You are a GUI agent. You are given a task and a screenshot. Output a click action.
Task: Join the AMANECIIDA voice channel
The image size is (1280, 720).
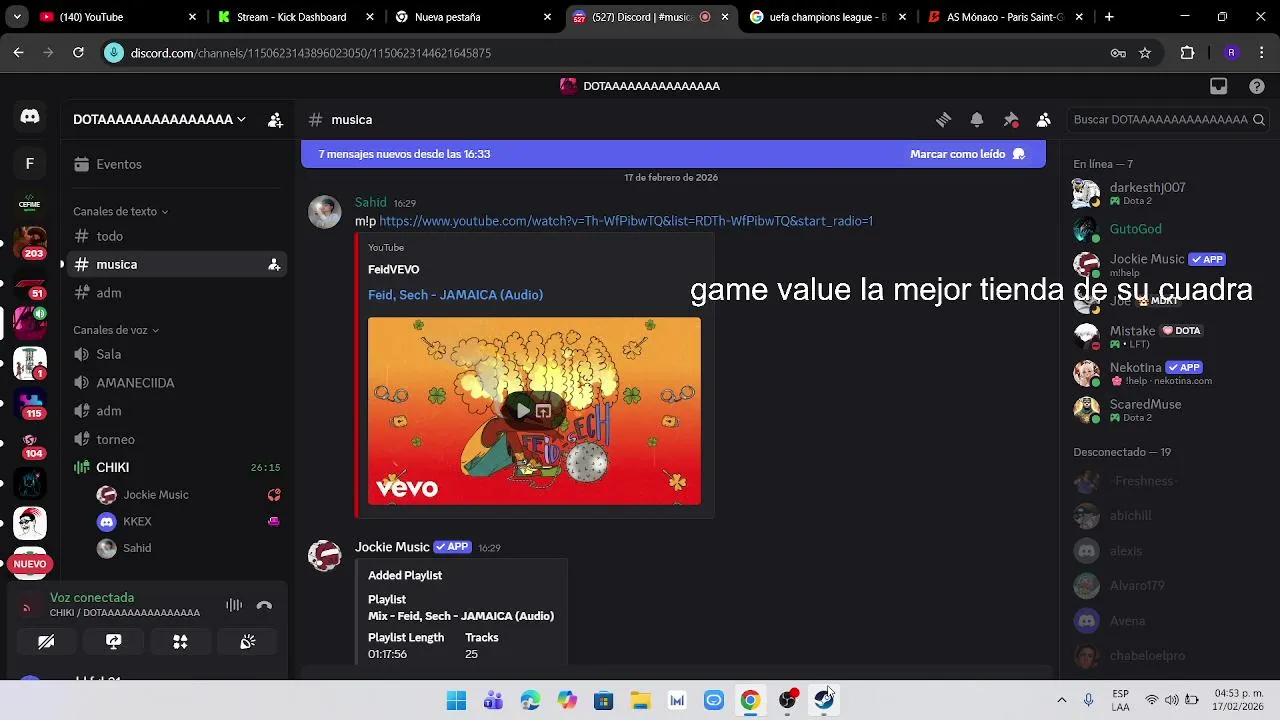click(x=175, y=383)
